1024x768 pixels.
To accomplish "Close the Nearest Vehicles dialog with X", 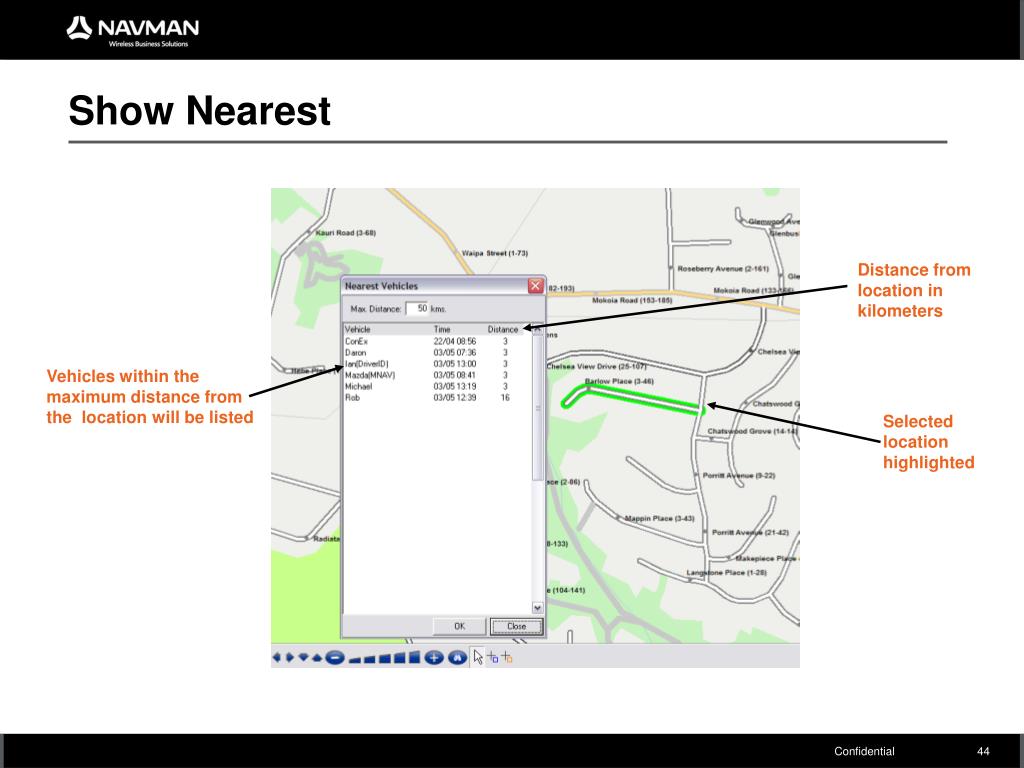I will click(x=536, y=285).
